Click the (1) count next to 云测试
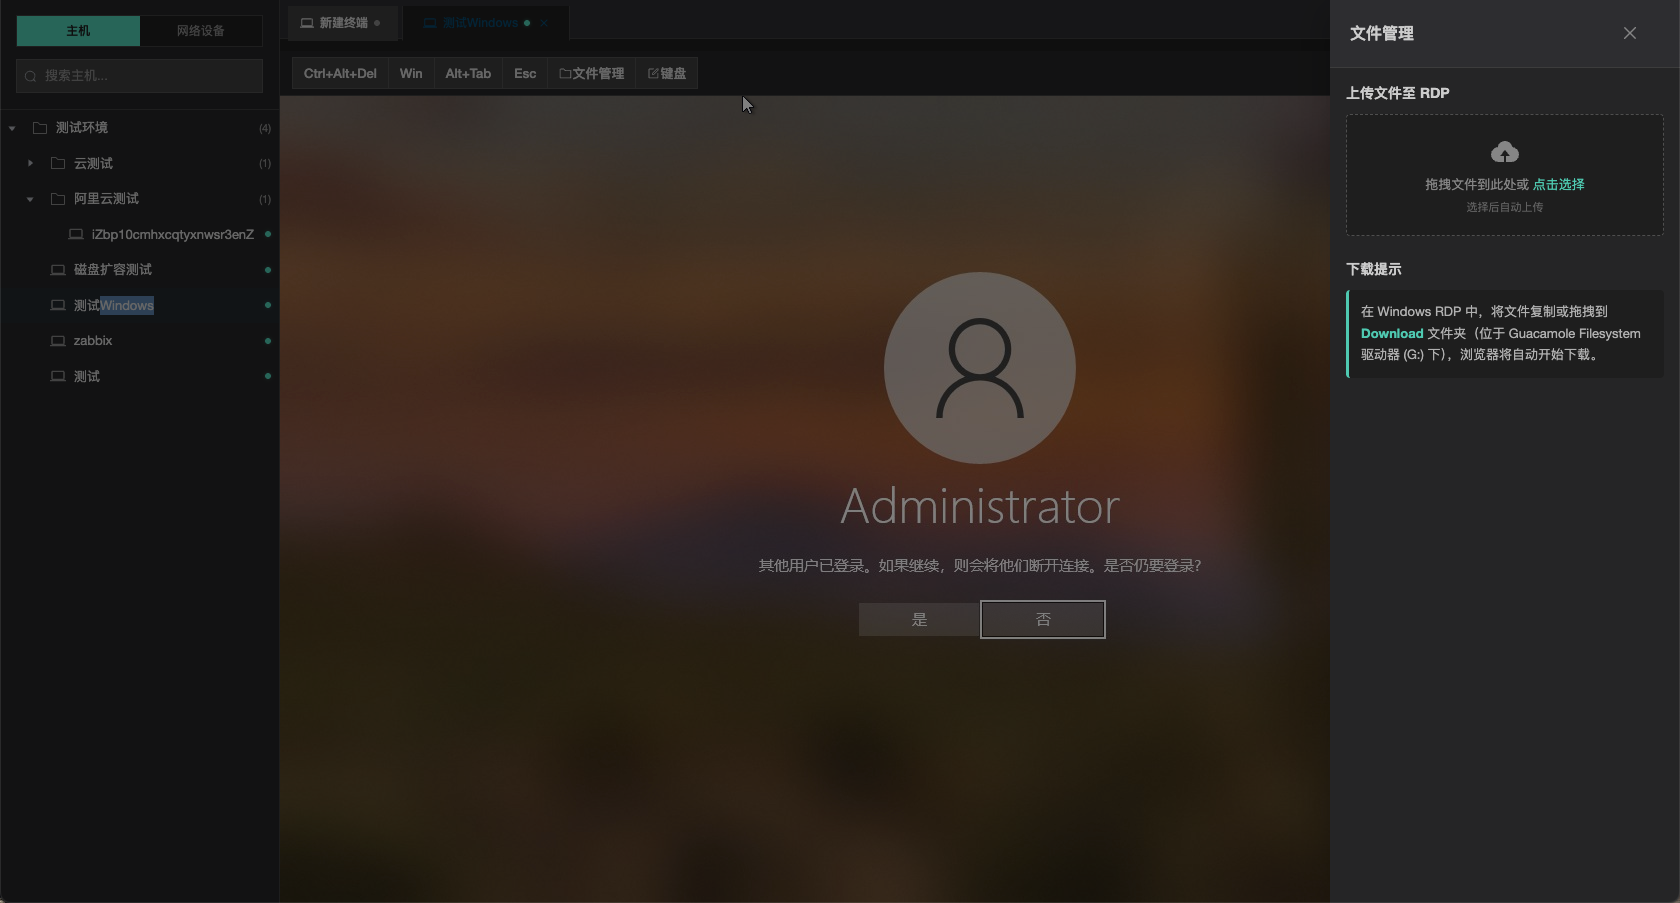Viewport: 1680px width, 903px height. pos(265,163)
